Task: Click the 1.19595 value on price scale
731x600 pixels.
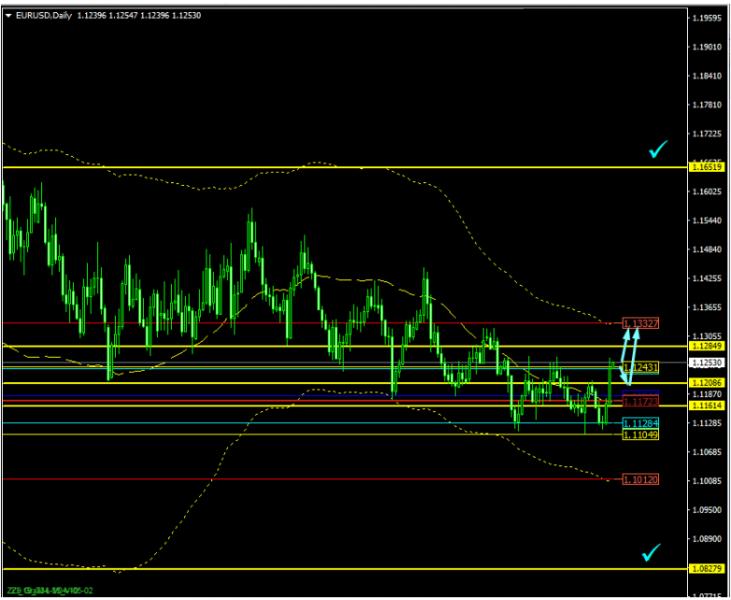Action: (x=707, y=18)
